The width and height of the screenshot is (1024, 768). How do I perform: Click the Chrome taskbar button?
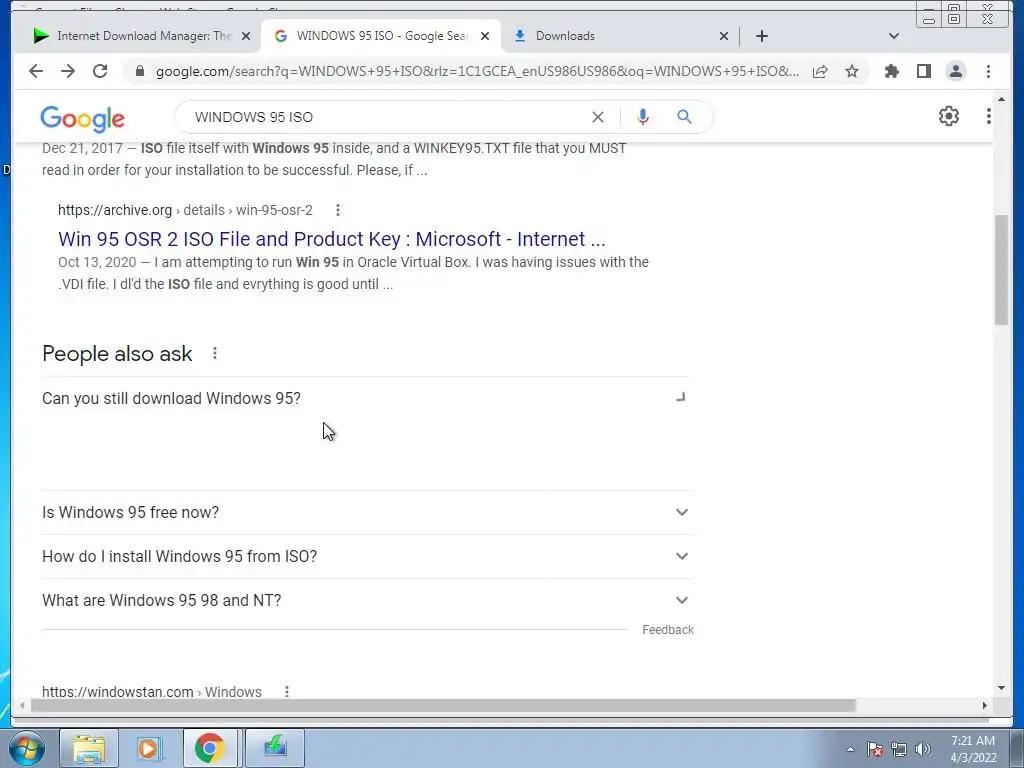click(x=210, y=748)
